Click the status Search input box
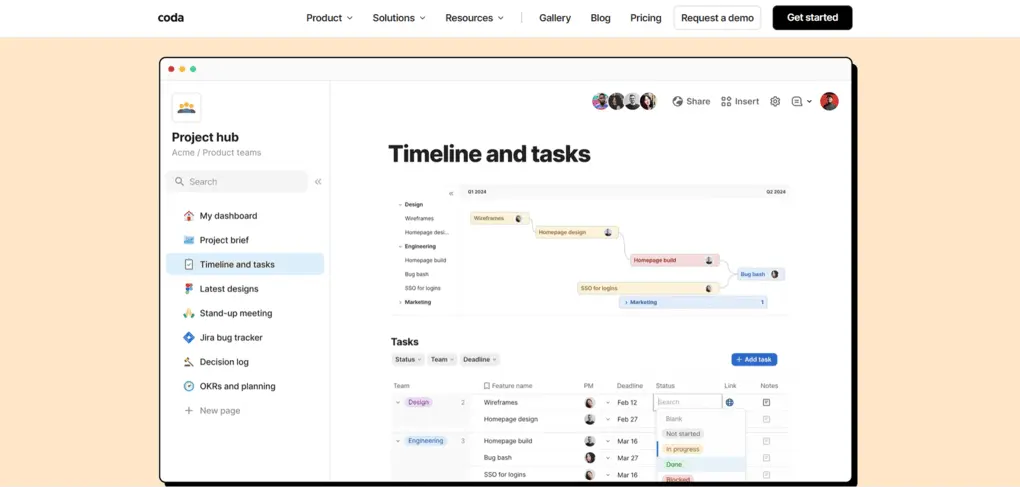The image size is (1020, 487). 688,402
